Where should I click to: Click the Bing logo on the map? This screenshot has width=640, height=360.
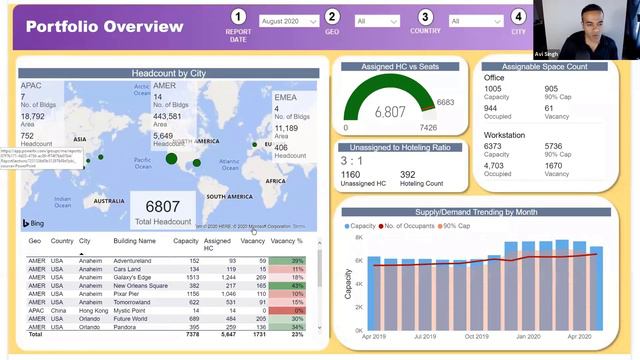[x=33, y=223]
